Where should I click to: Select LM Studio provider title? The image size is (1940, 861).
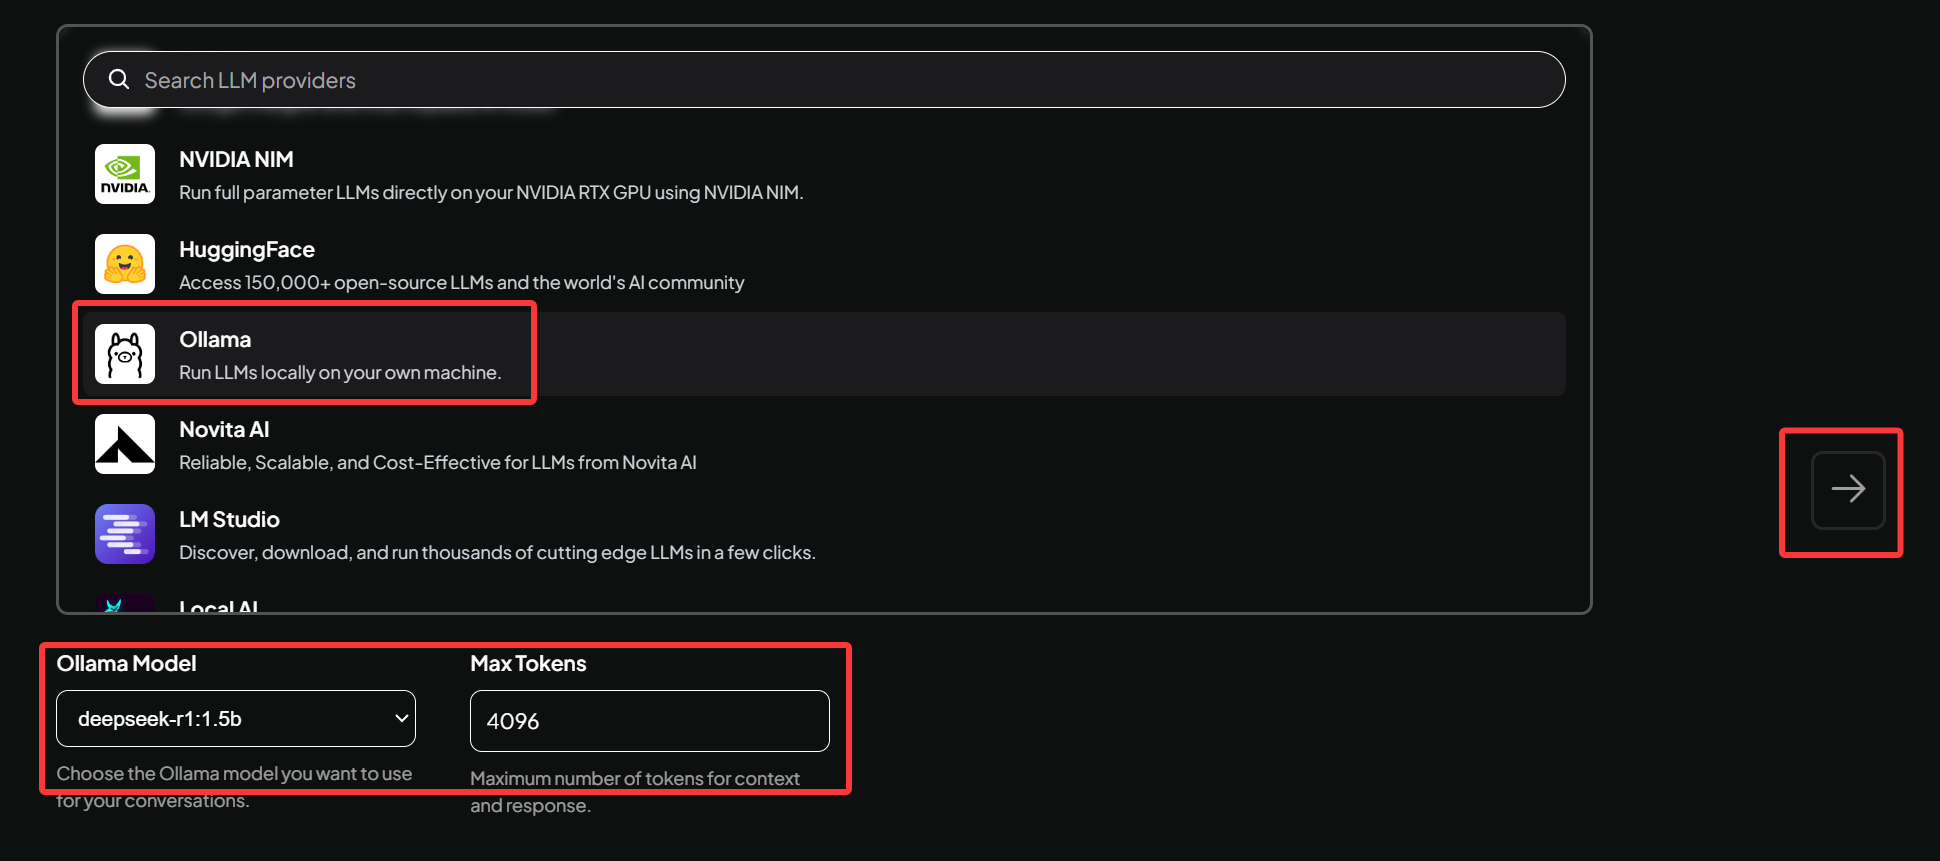pos(229,519)
